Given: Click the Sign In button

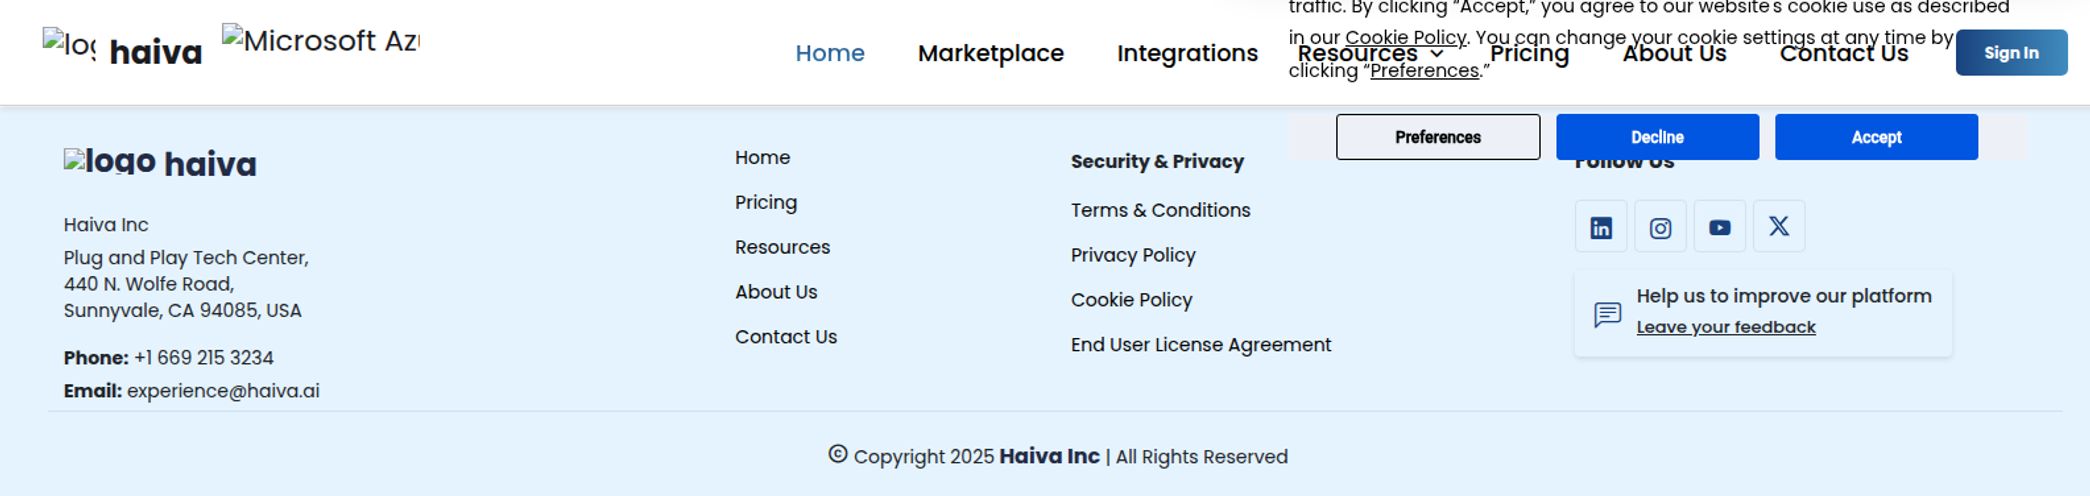Looking at the screenshot, I should point(2011,53).
